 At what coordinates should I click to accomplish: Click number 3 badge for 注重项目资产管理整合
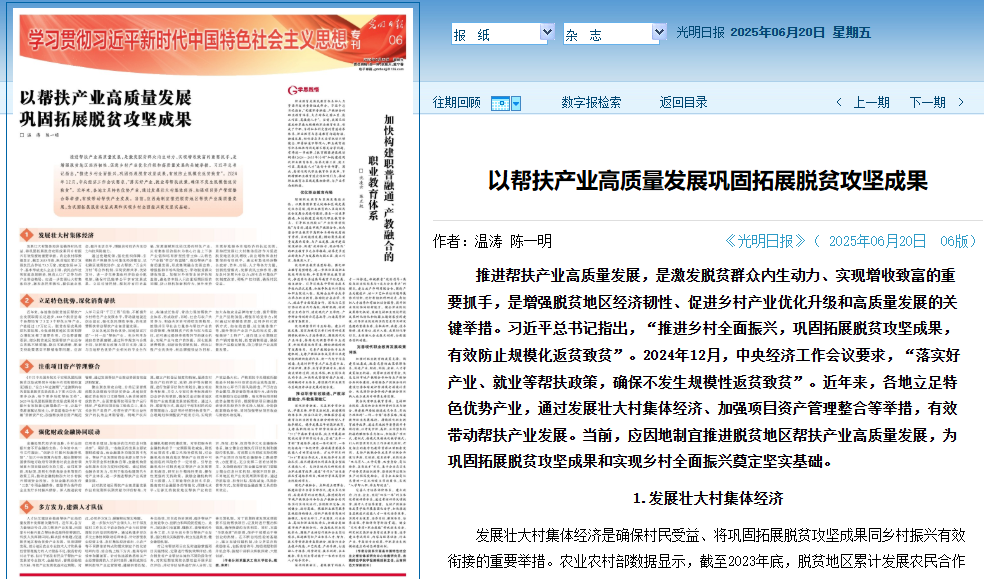click(26, 366)
